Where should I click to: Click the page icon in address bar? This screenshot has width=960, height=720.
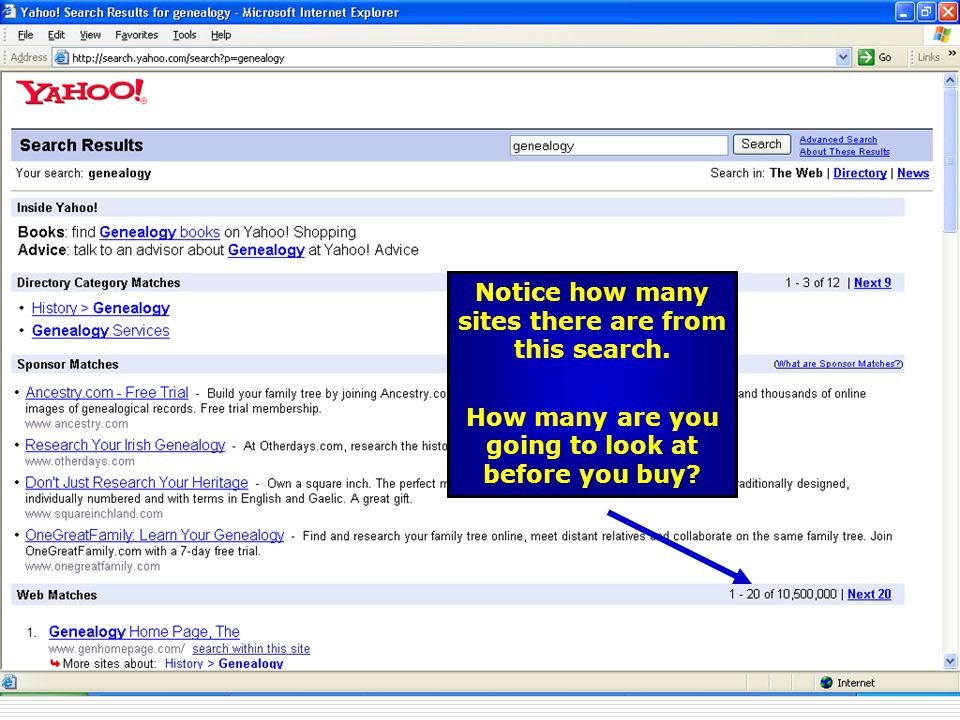point(61,58)
